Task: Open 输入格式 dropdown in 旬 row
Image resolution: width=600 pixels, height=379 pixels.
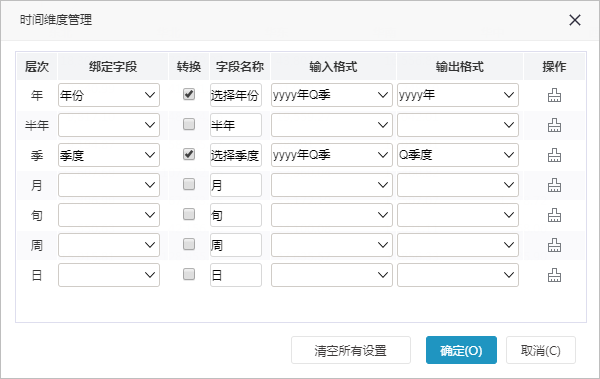Action: pyautogui.click(x=332, y=215)
